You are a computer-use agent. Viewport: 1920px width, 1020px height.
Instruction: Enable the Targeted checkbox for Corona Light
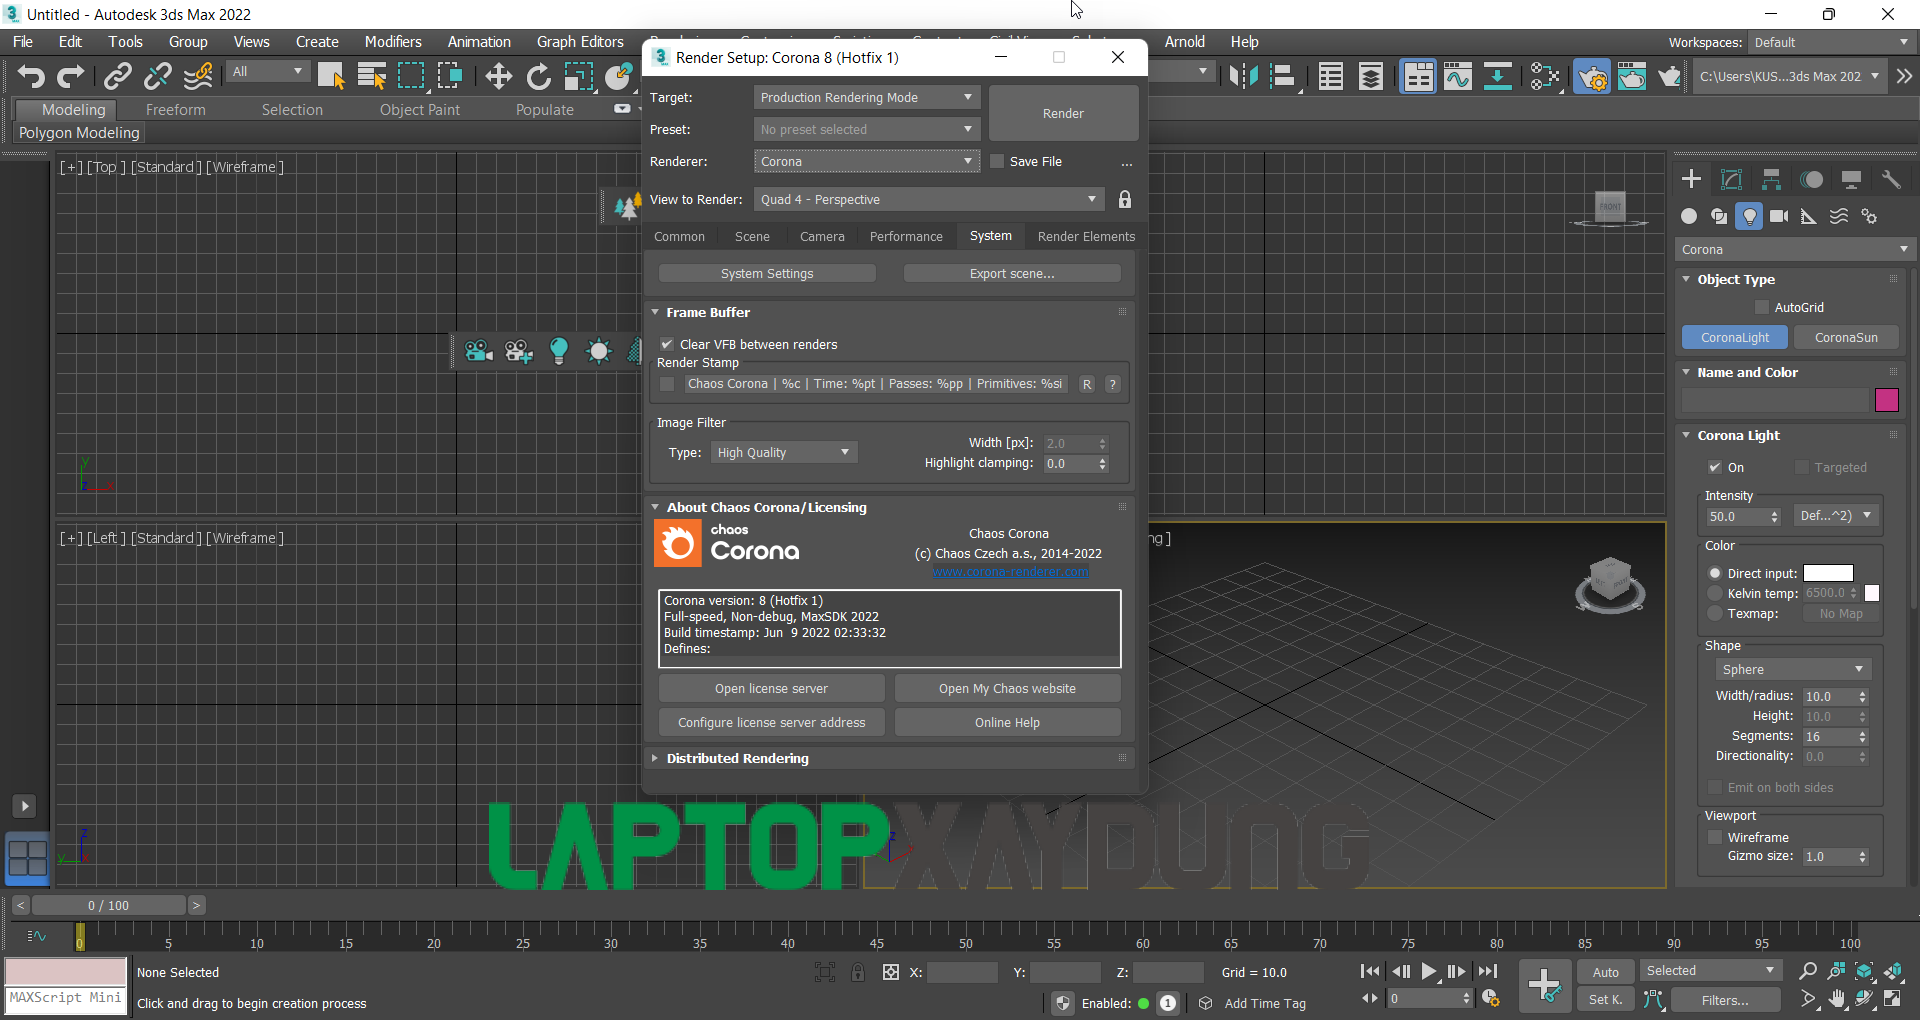(1802, 467)
